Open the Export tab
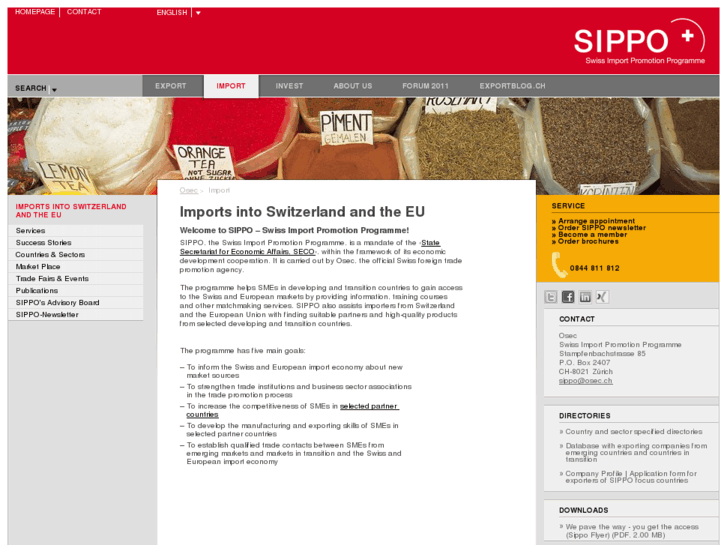This screenshot has height=545, width=727. tap(171, 86)
